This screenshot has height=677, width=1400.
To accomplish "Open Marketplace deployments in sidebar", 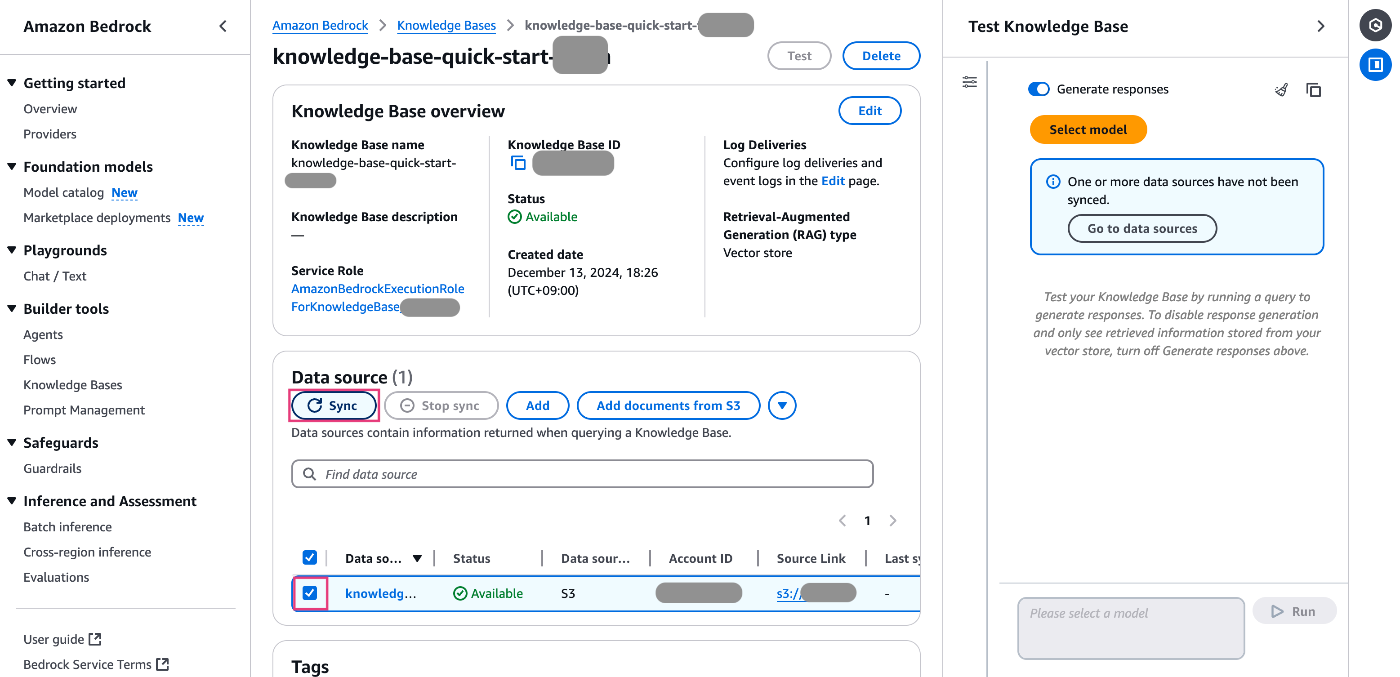I will (97, 218).
